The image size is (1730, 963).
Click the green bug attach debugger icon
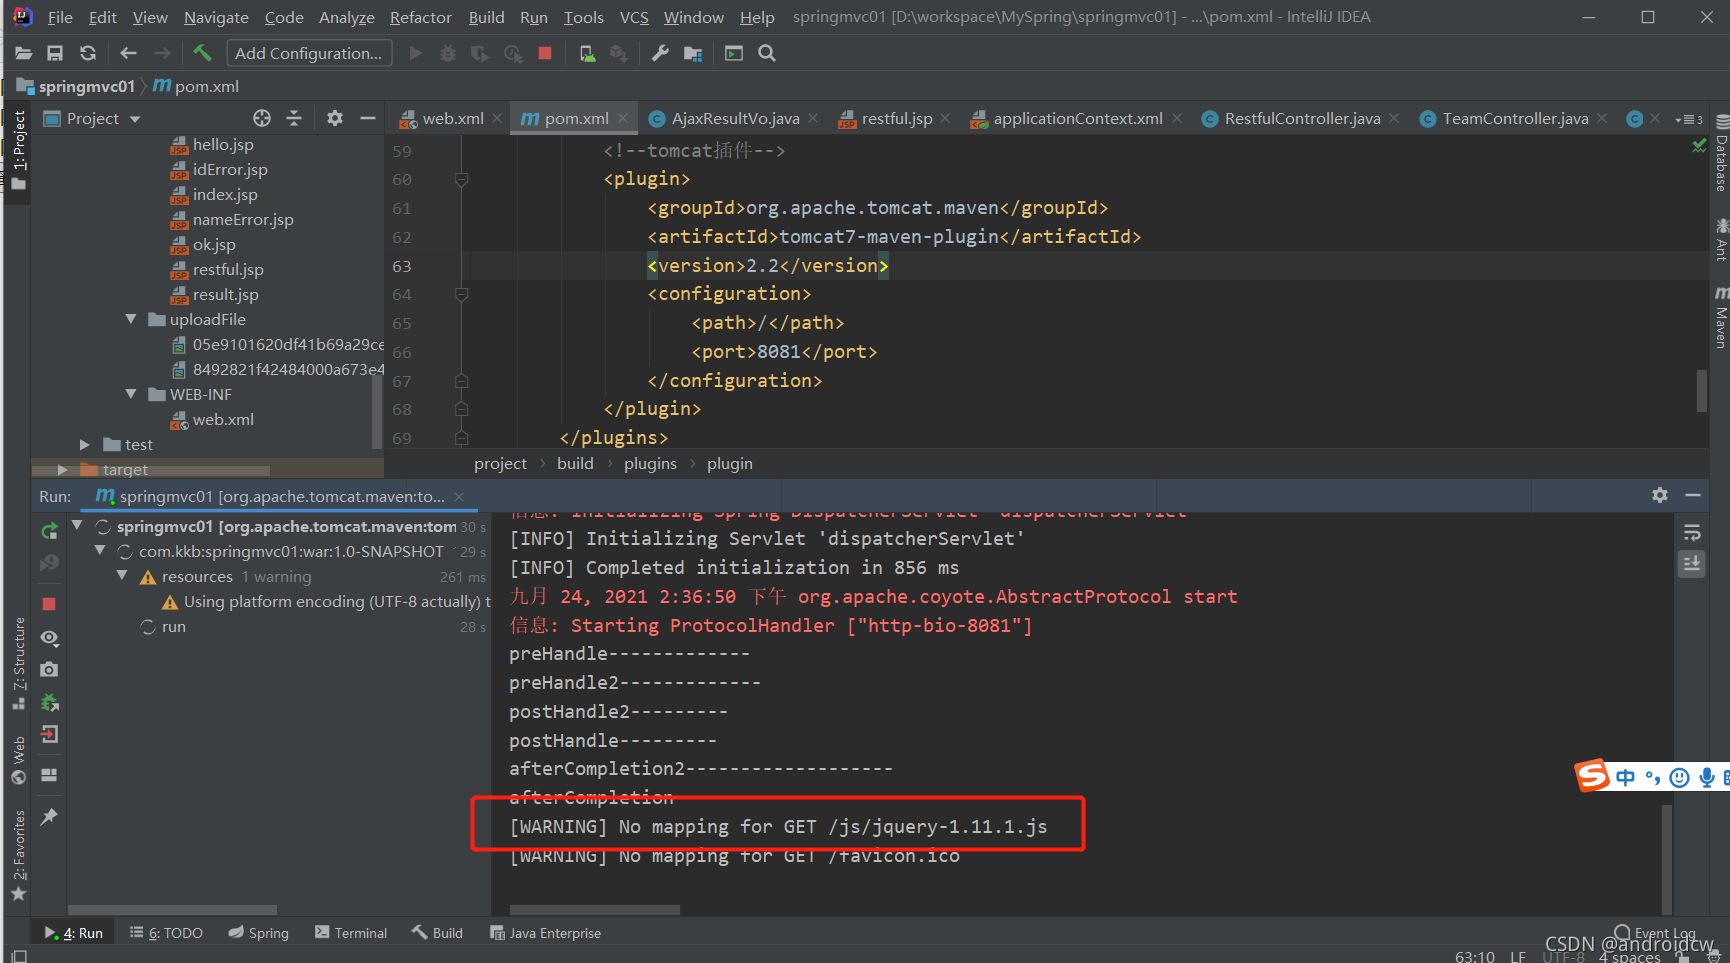[x=49, y=702]
